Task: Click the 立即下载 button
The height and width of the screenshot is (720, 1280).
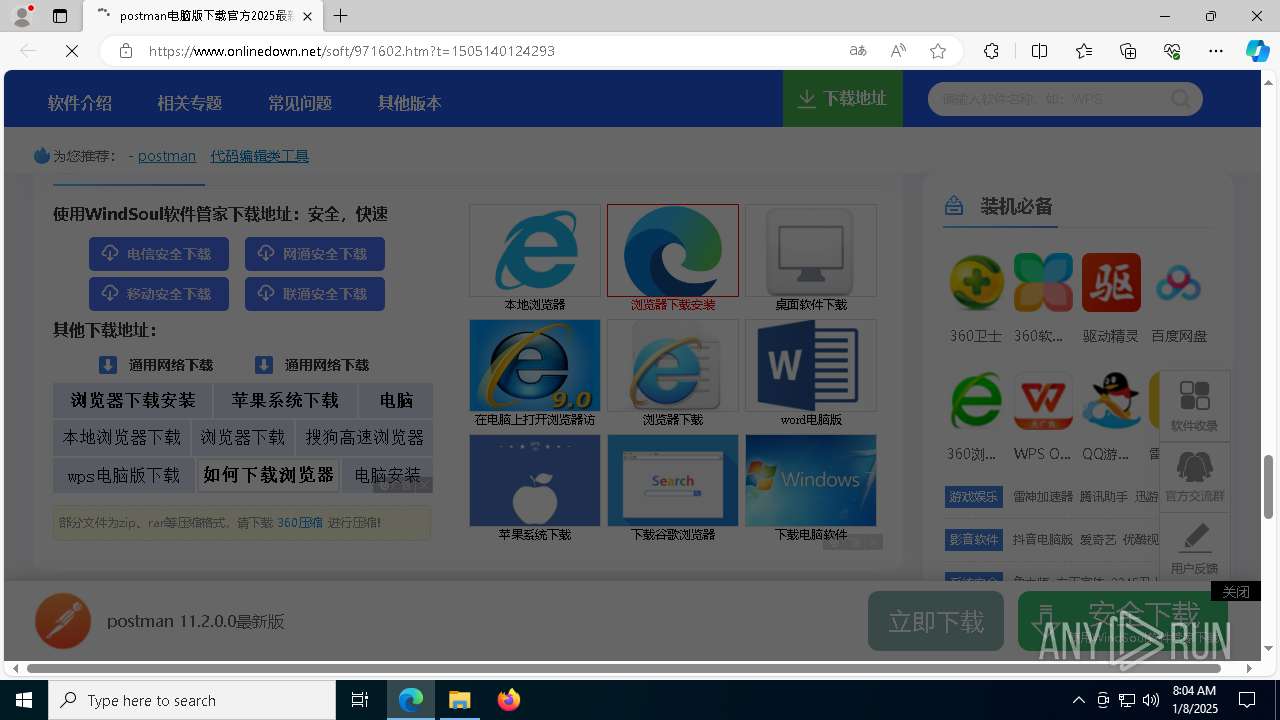Action: coord(936,621)
